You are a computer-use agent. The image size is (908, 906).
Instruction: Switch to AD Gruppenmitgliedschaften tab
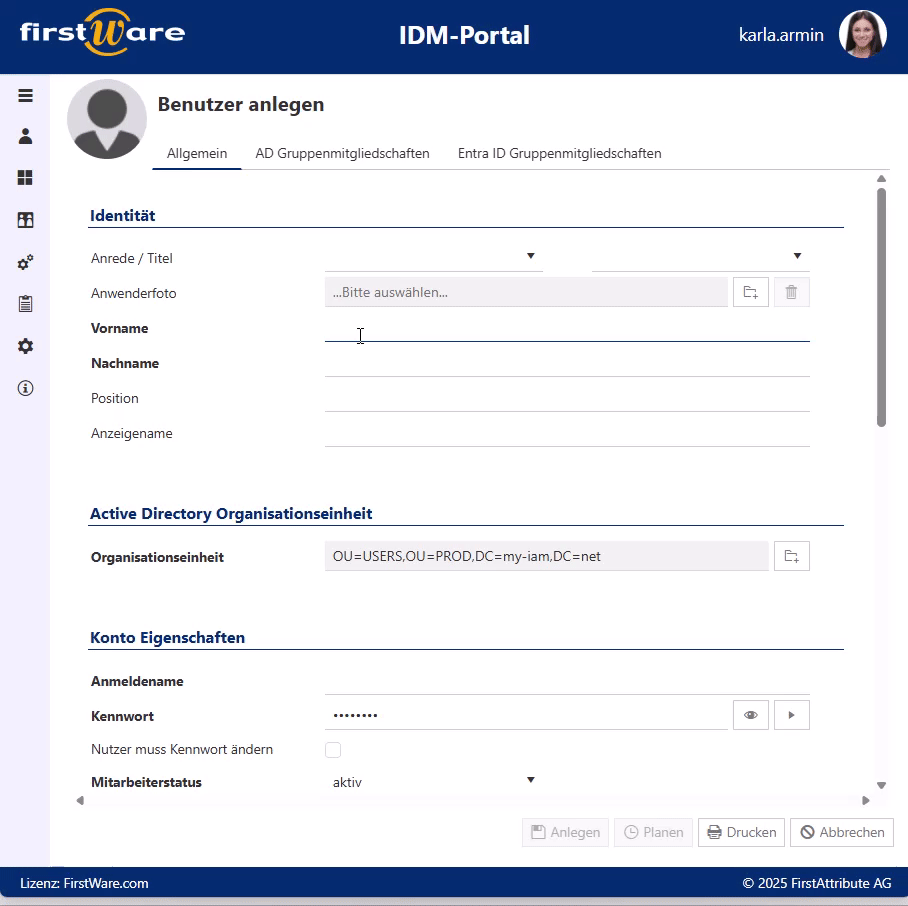pos(342,154)
